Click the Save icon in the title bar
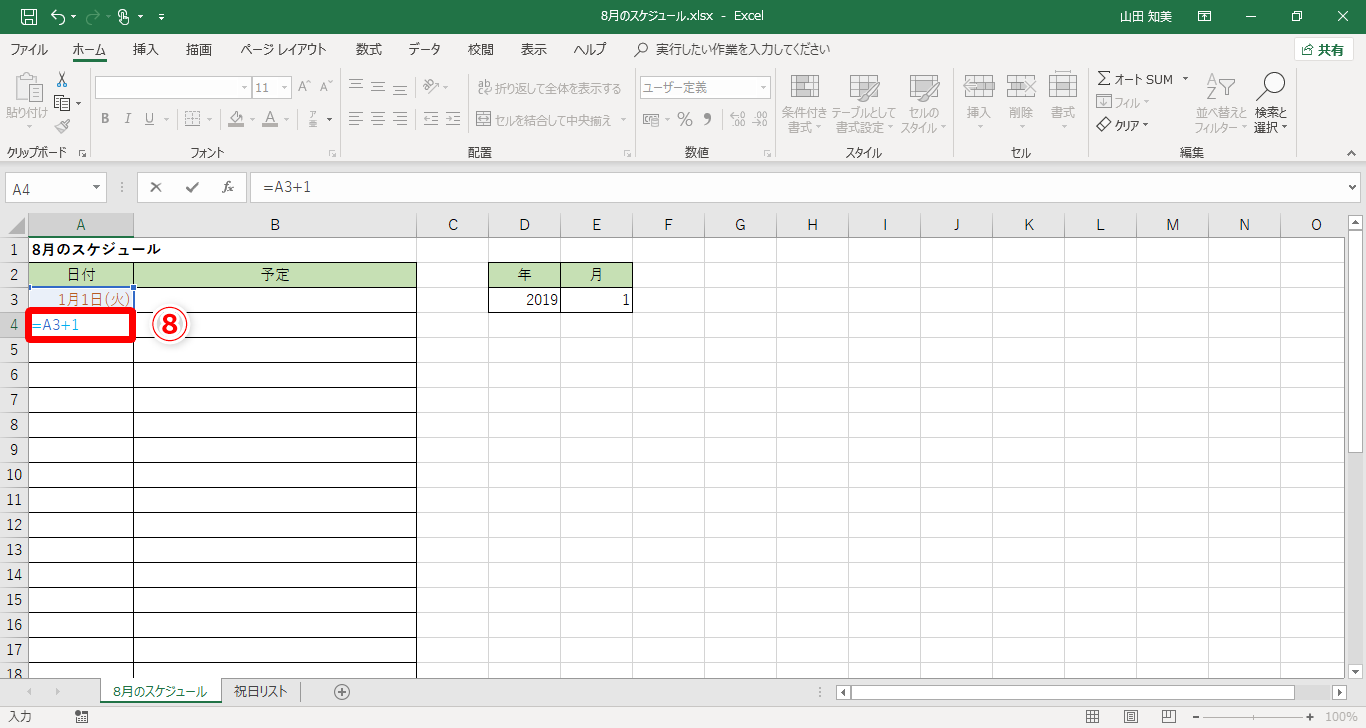Image resolution: width=1366 pixels, height=728 pixels. click(29, 17)
